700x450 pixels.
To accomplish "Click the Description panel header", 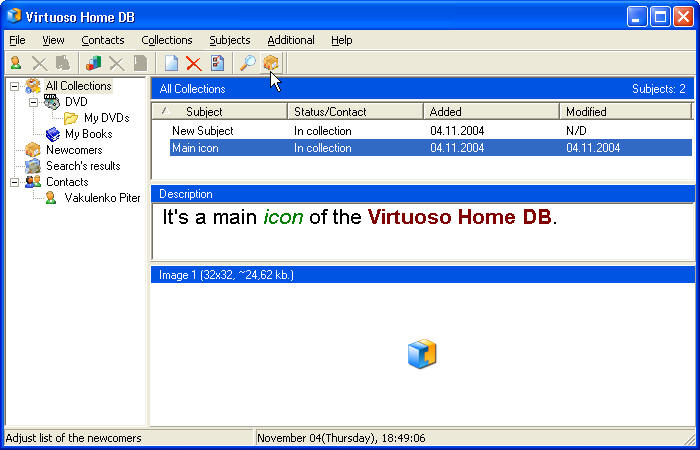I will [423, 194].
